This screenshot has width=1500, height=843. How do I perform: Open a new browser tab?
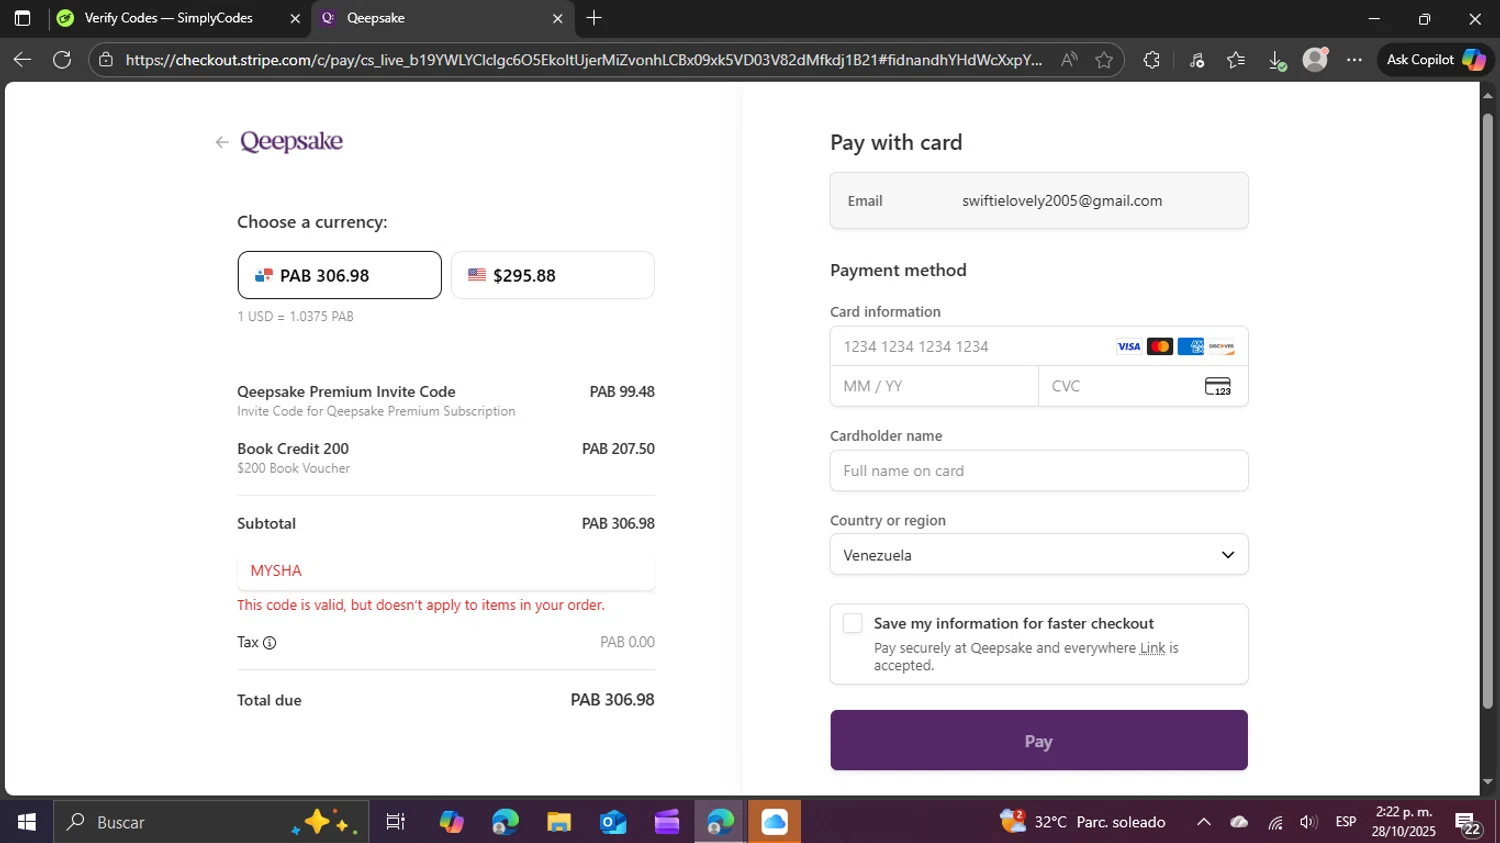click(594, 18)
